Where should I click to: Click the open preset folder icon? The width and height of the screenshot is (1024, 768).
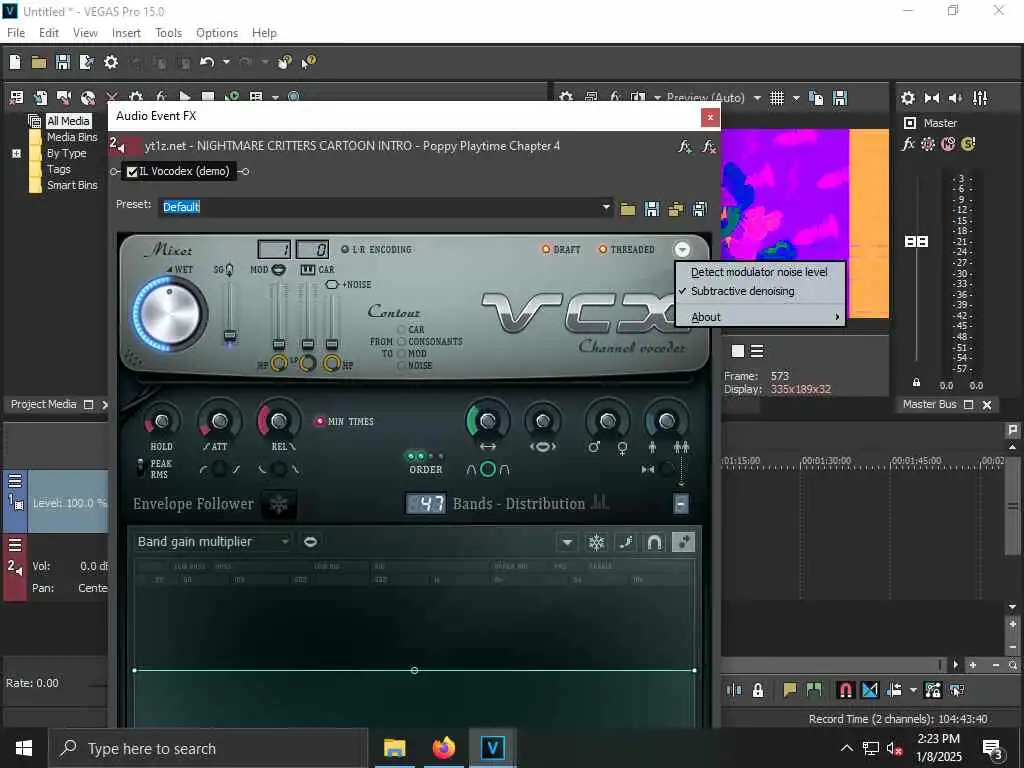(x=628, y=209)
